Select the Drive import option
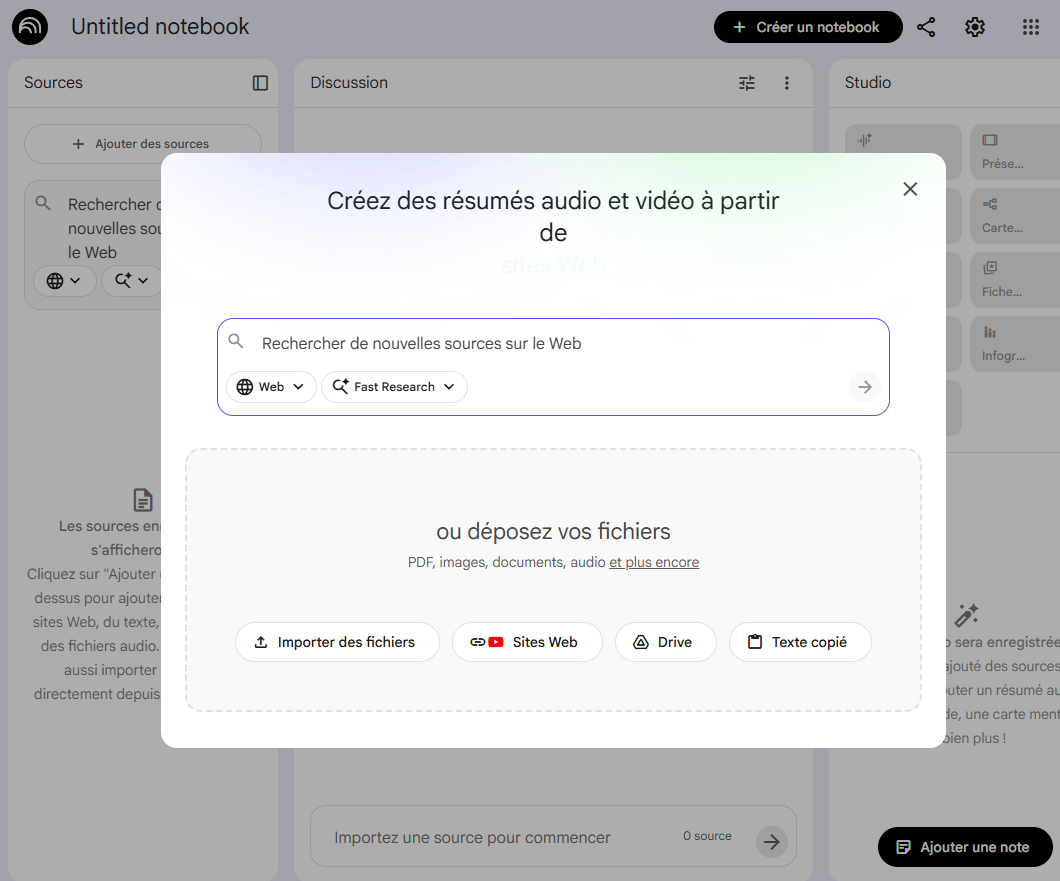The height and width of the screenshot is (881, 1060). [666, 642]
